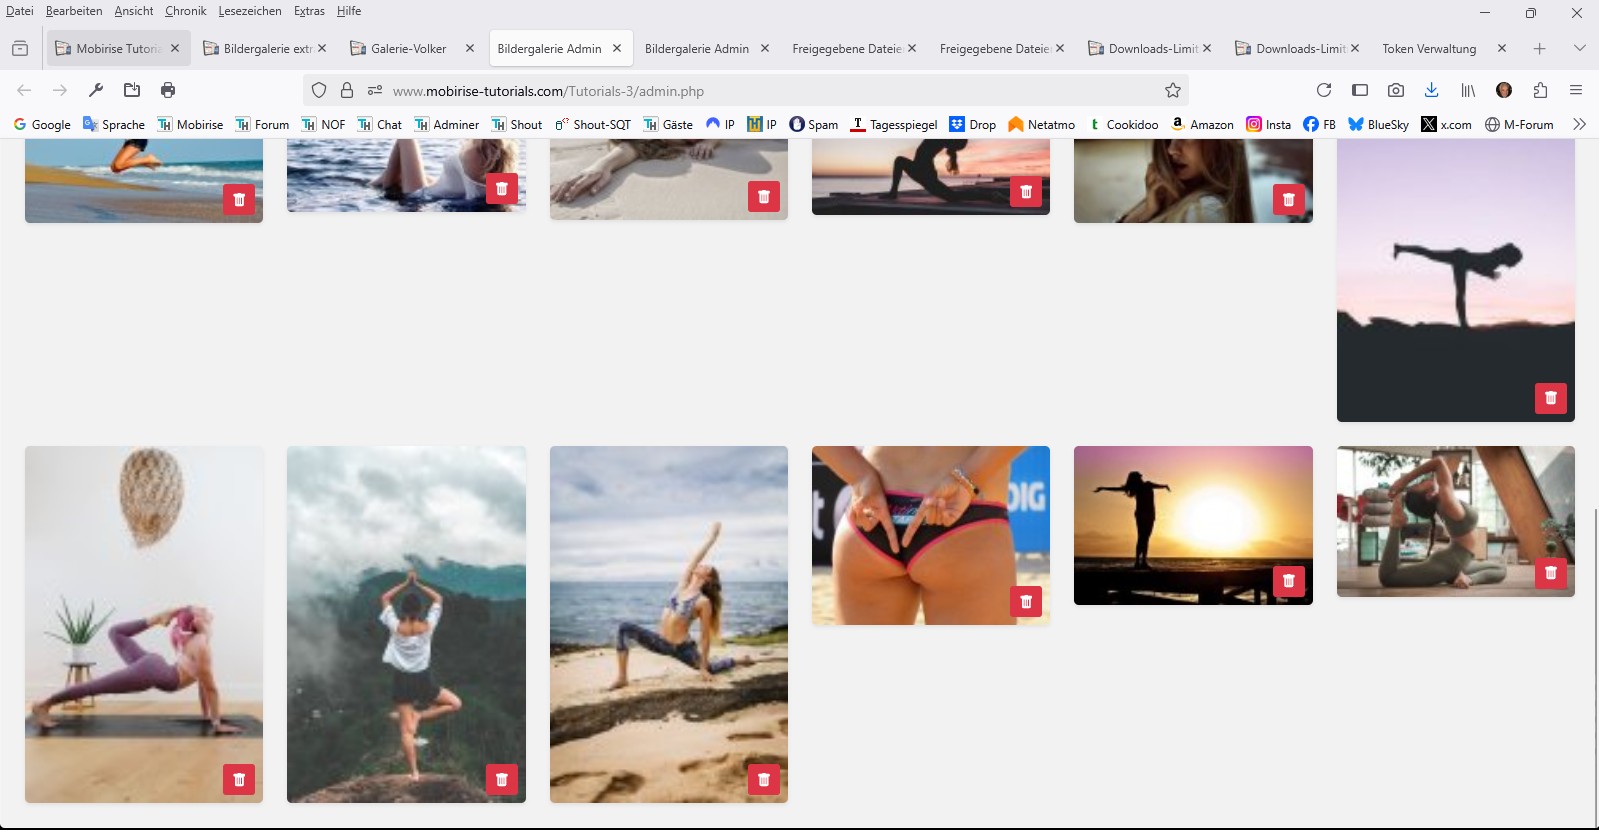Click trash icon on tree pose photo
This screenshot has width=1599, height=830.
coord(501,779)
